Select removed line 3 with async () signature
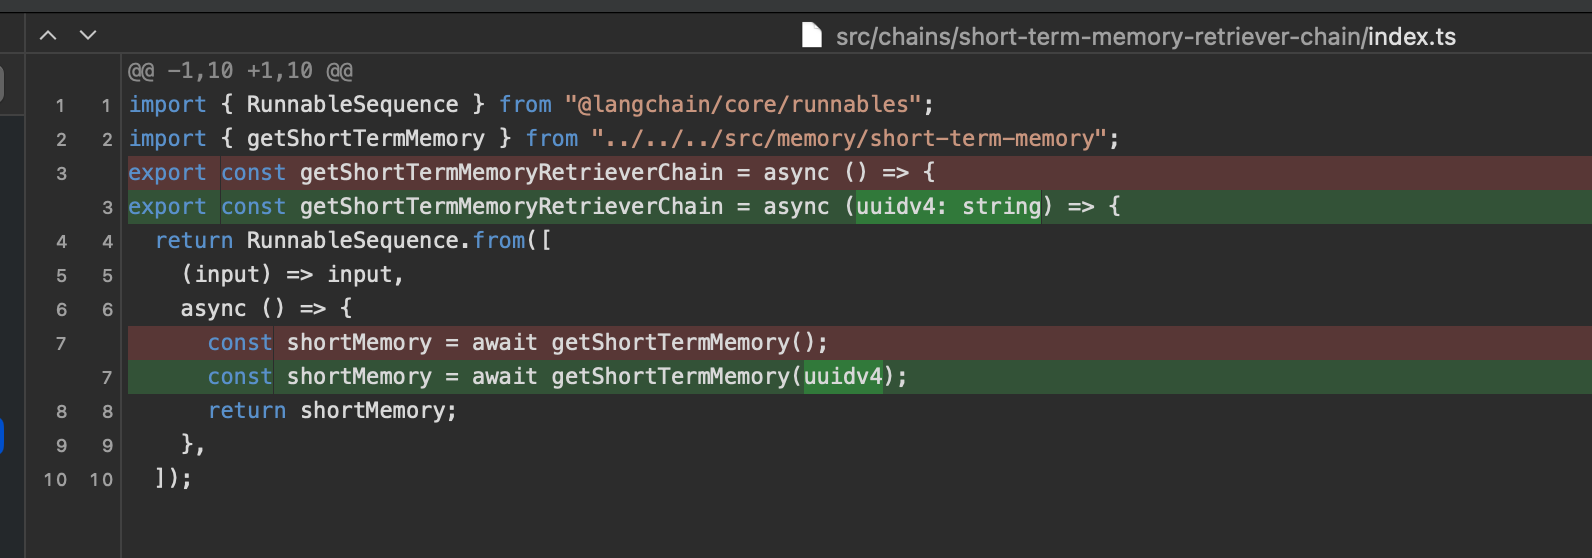1592x558 pixels. (x=860, y=173)
